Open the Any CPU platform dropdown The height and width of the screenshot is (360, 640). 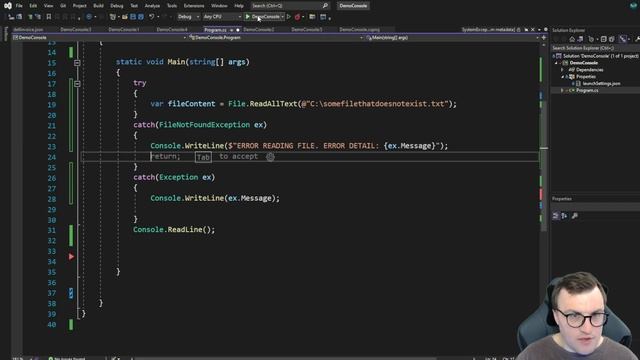tap(222, 17)
